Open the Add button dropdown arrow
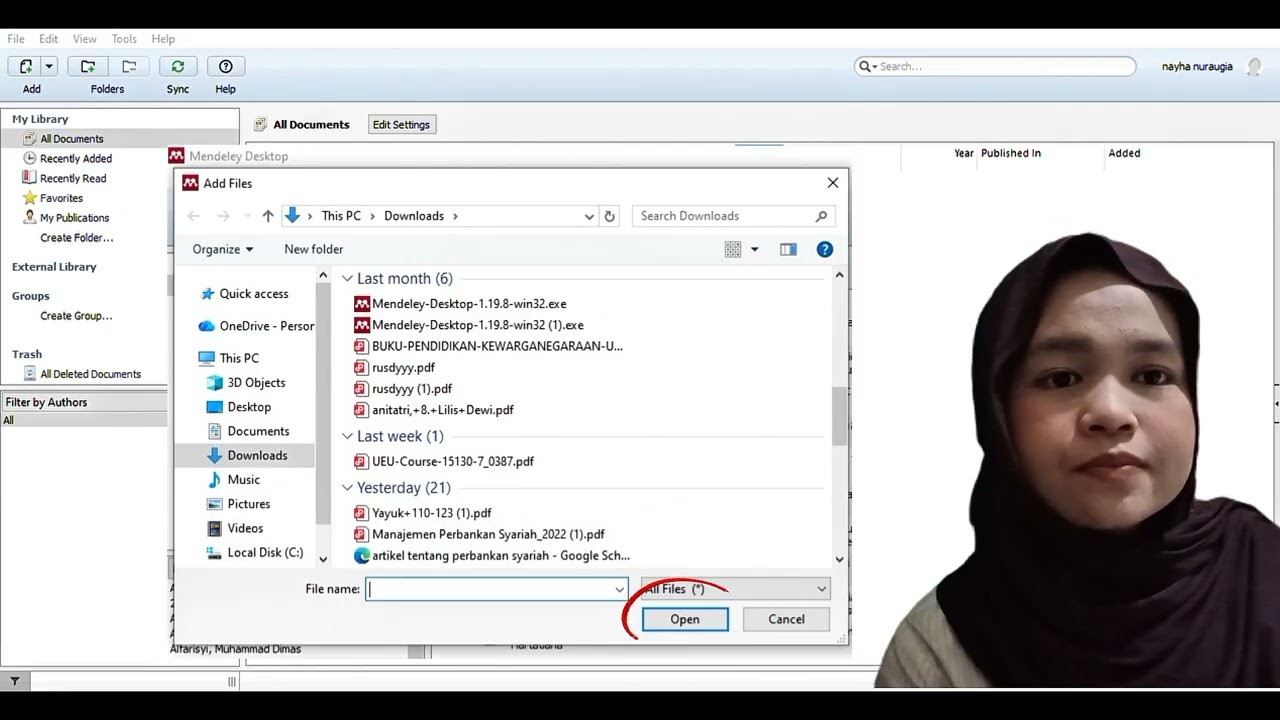Viewport: 1280px width, 720px height. [48, 66]
